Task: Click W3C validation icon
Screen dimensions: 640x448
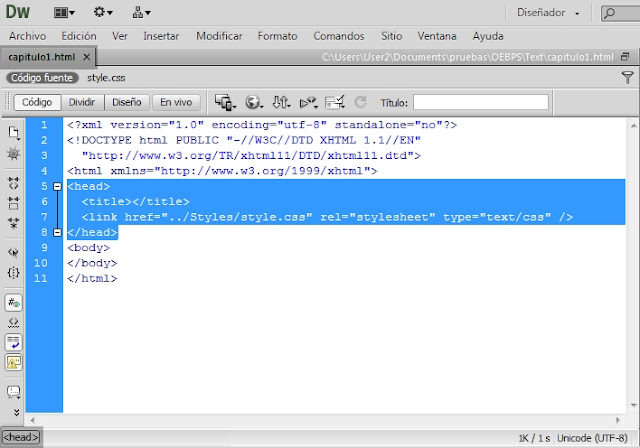Action: [x=308, y=102]
